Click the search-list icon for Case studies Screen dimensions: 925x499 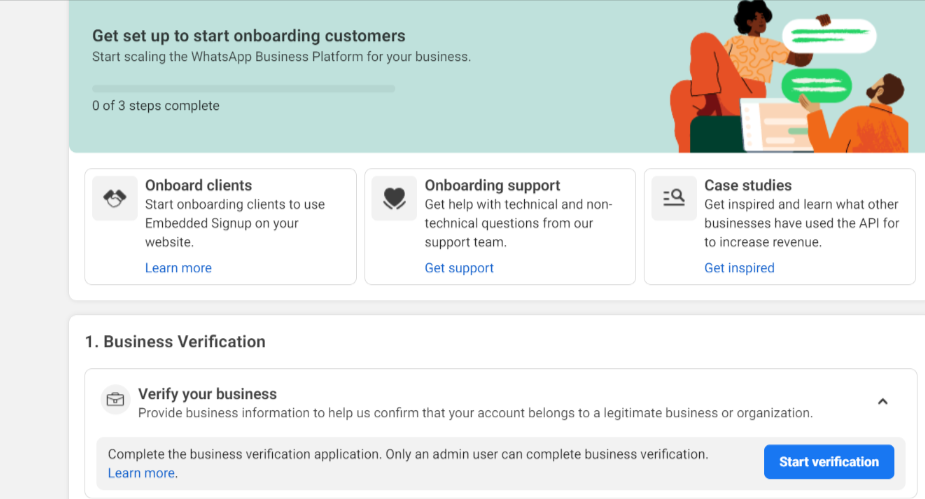674,198
